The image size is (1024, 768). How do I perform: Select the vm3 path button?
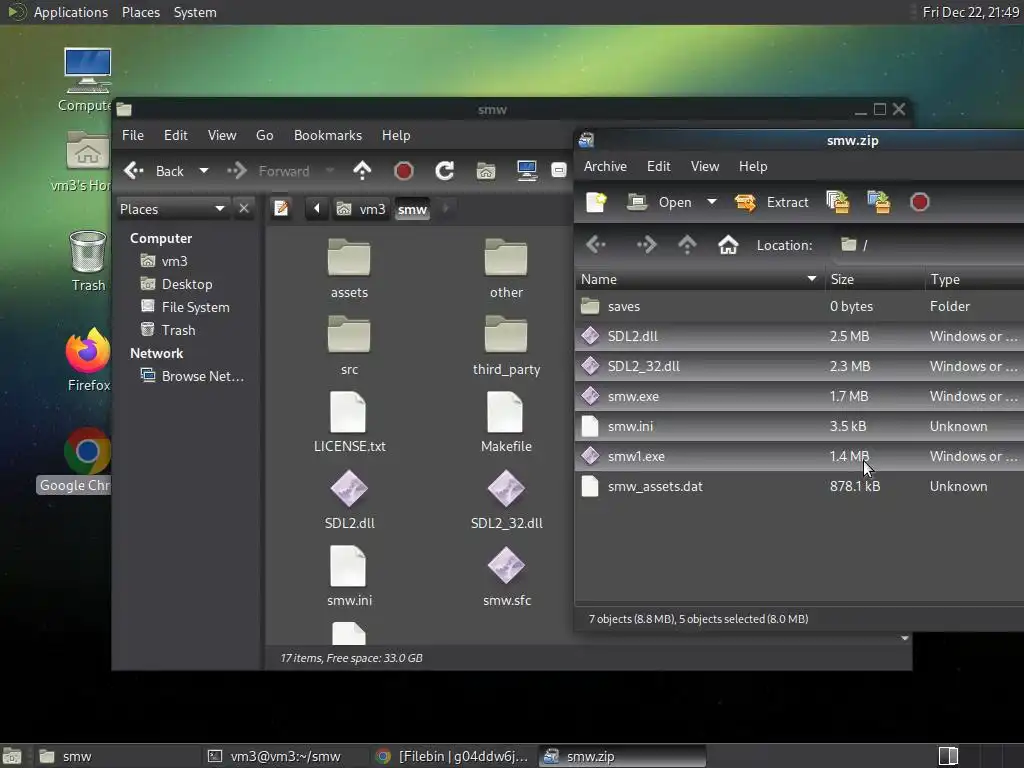coord(361,209)
